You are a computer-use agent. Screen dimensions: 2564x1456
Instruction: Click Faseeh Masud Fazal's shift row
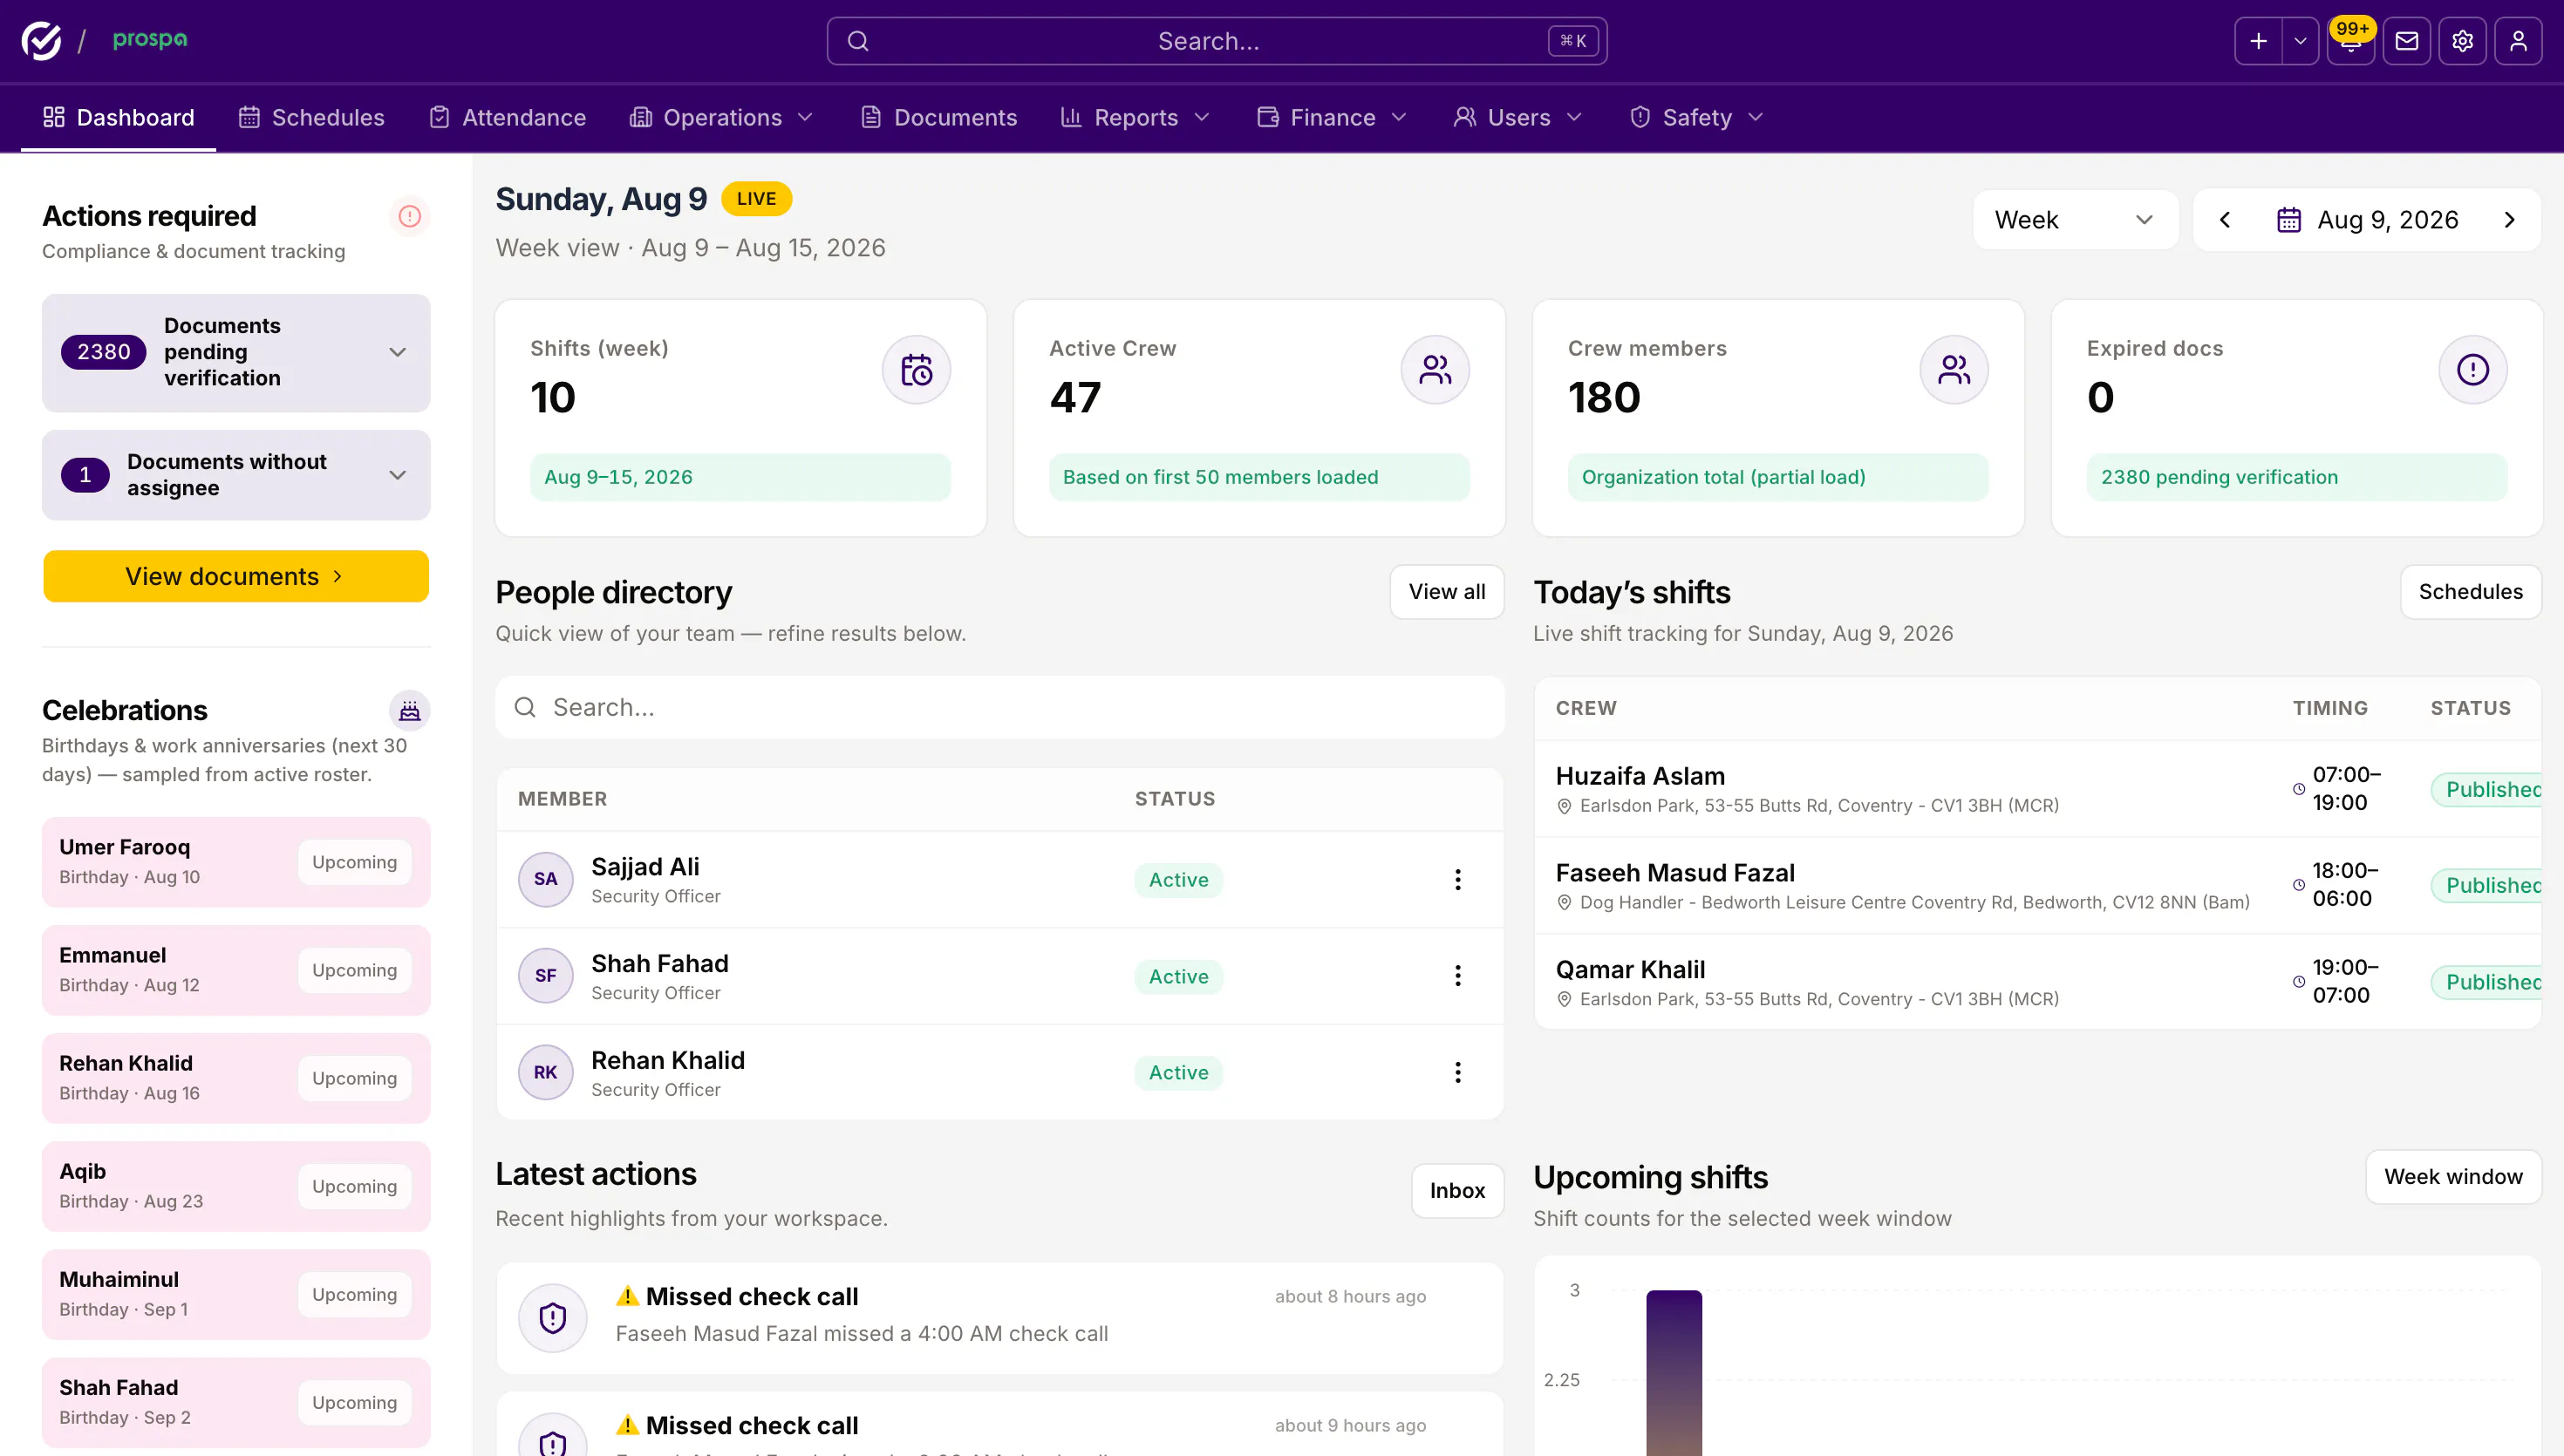click(x=2038, y=886)
